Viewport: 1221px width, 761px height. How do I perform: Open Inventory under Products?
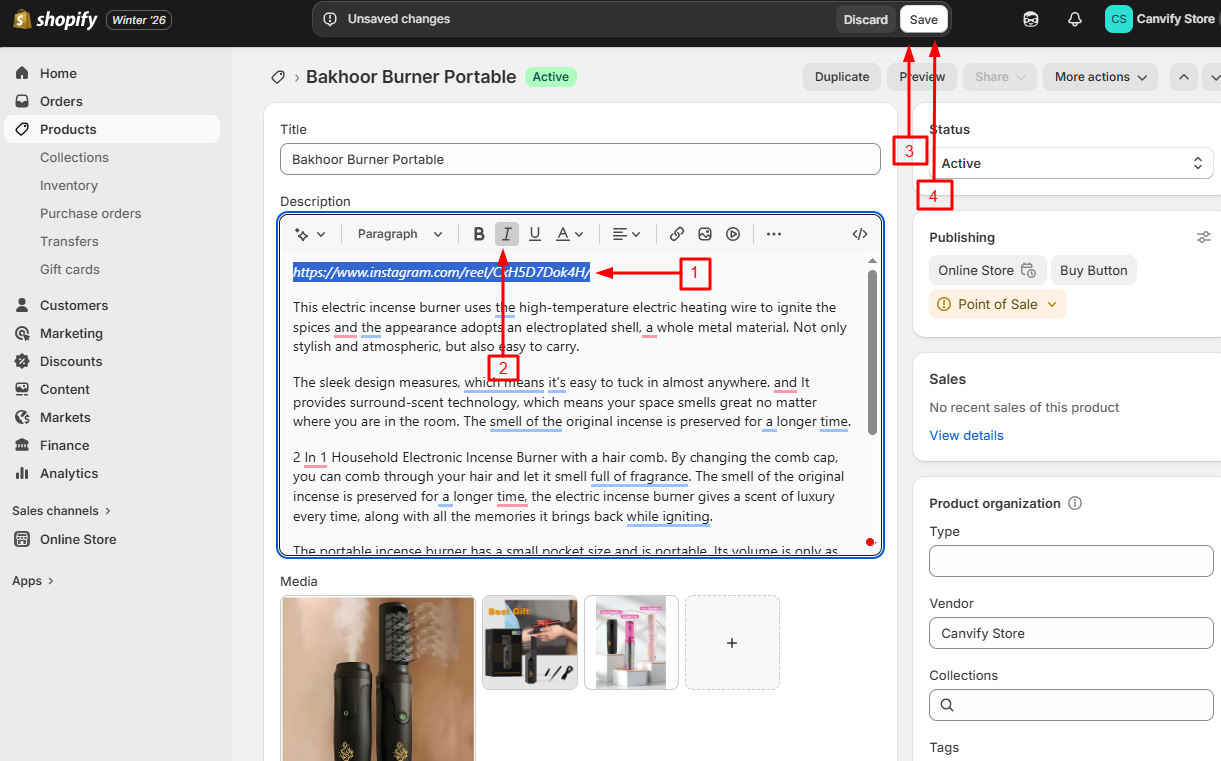(69, 185)
